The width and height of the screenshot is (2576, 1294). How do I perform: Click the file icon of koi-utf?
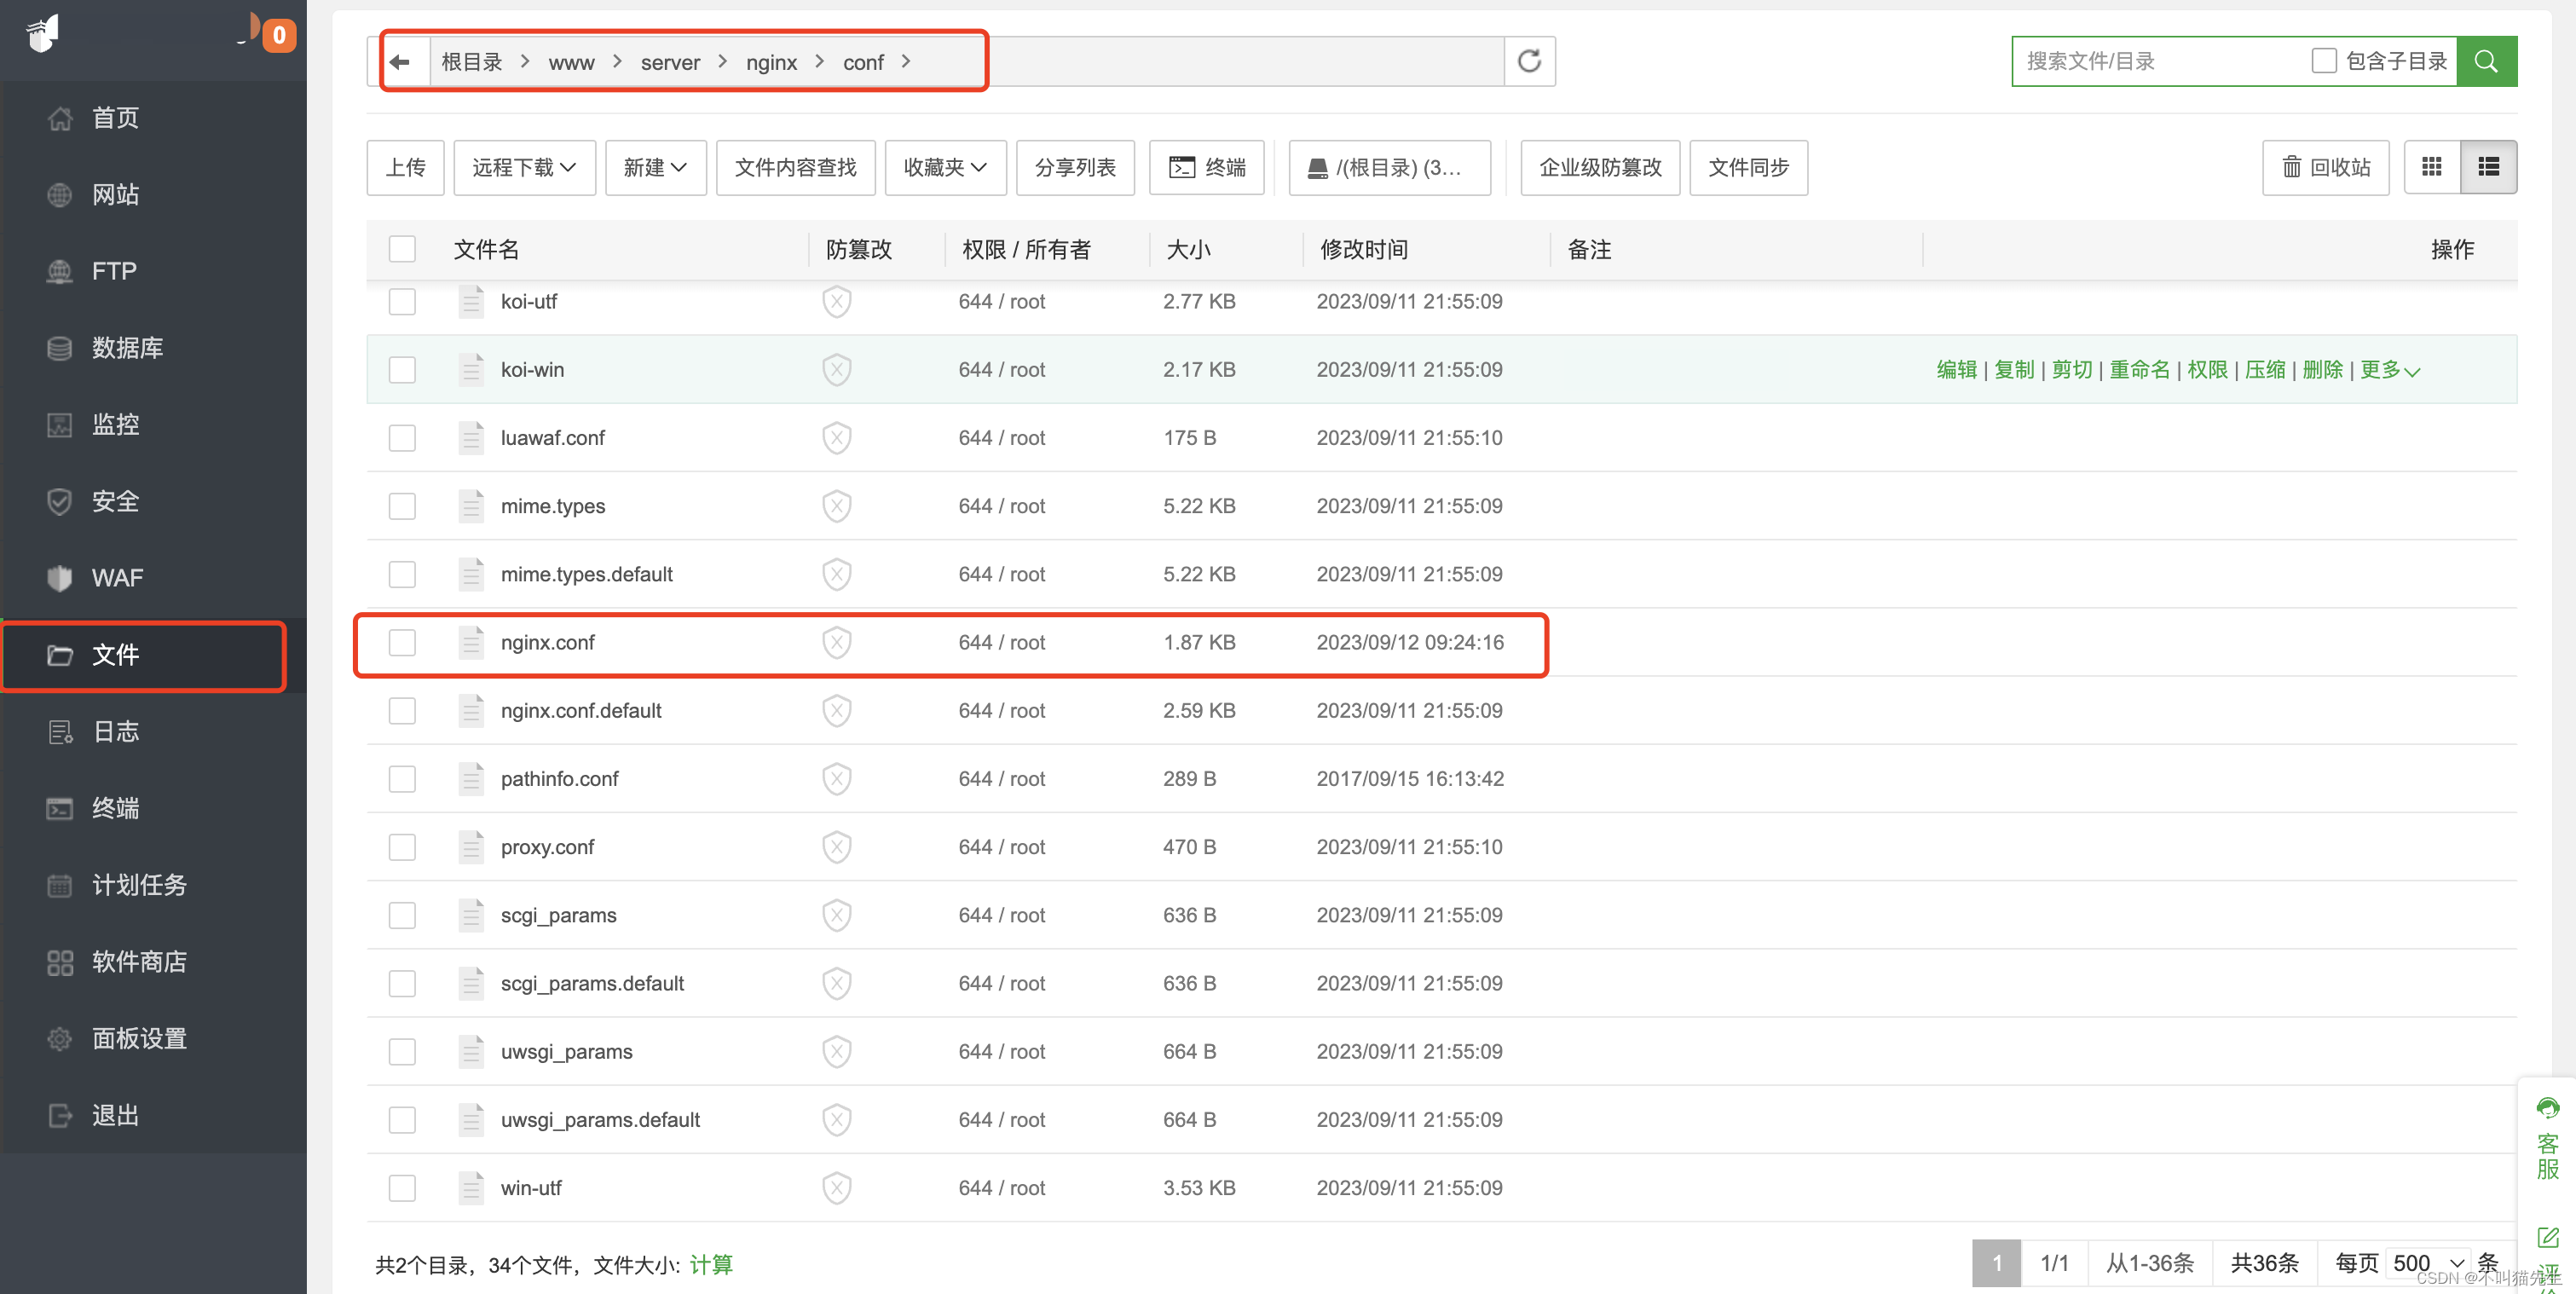coord(471,301)
